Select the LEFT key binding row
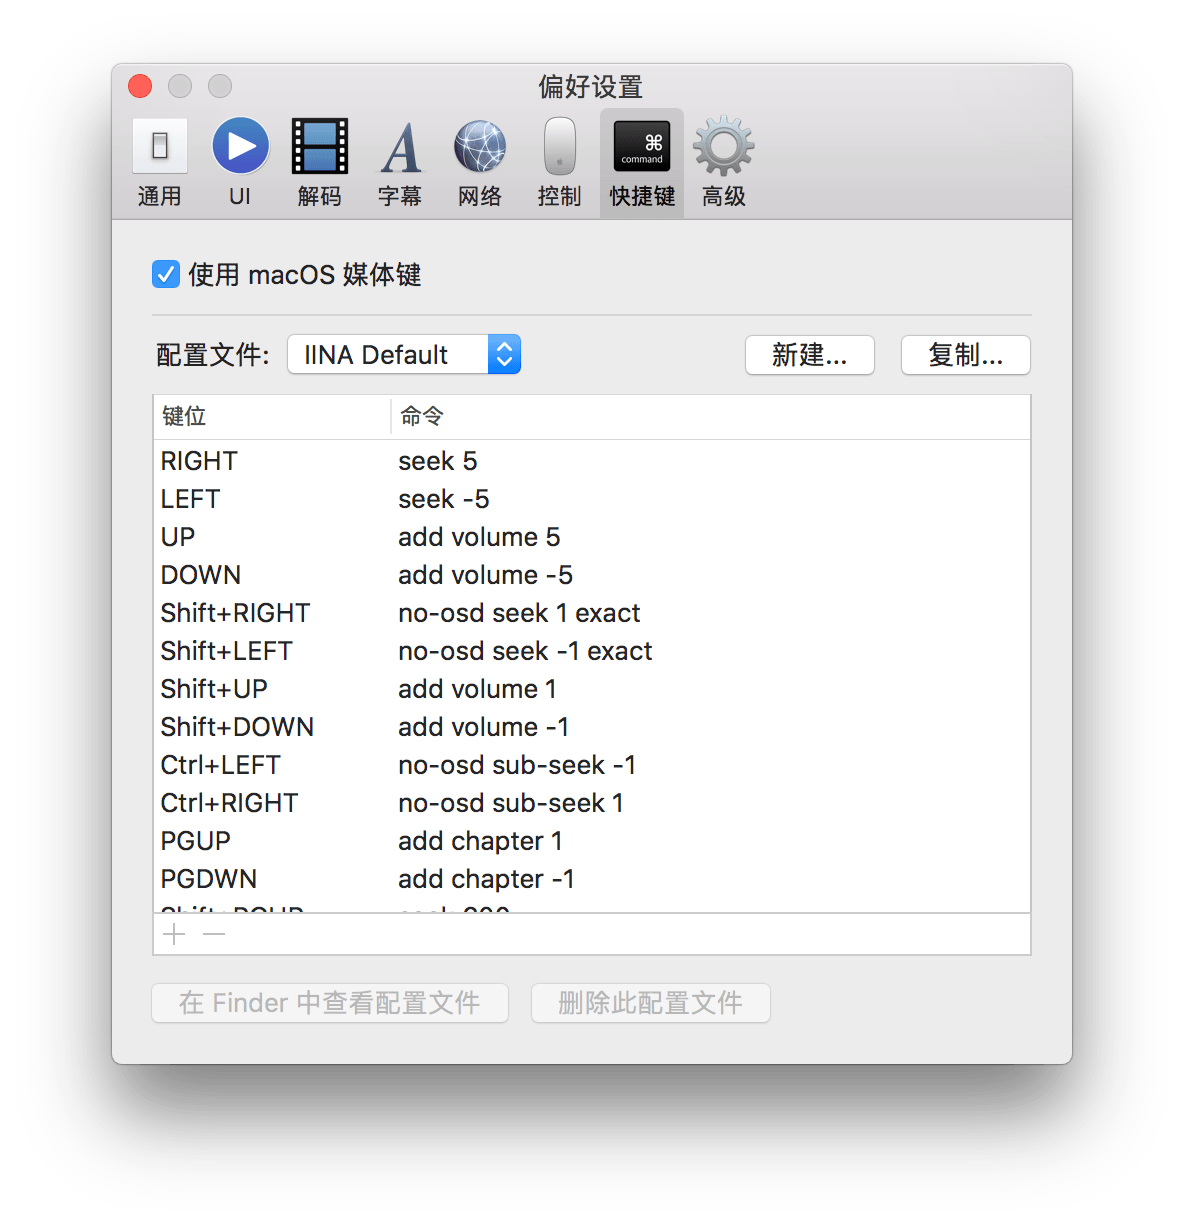The height and width of the screenshot is (1224, 1184). 592,499
